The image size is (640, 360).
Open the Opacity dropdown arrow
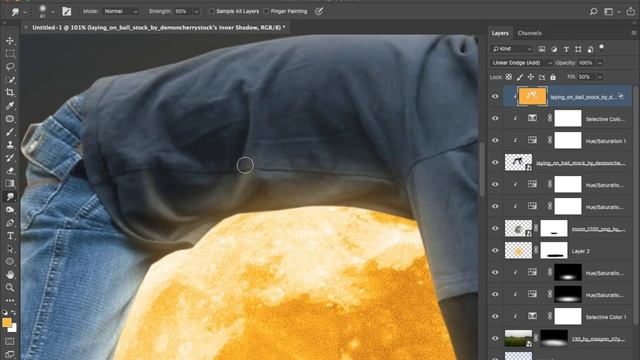(600, 63)
